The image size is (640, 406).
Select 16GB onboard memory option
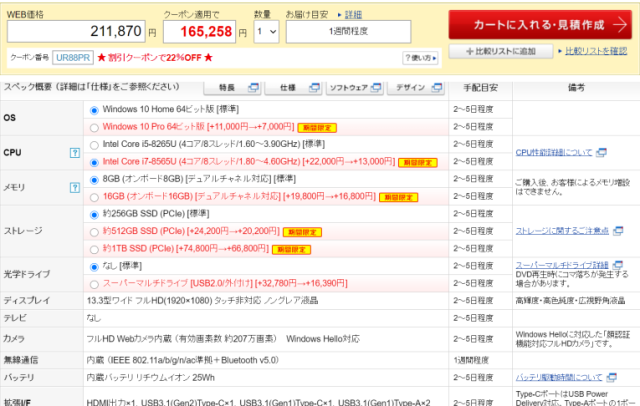[94, 197]
